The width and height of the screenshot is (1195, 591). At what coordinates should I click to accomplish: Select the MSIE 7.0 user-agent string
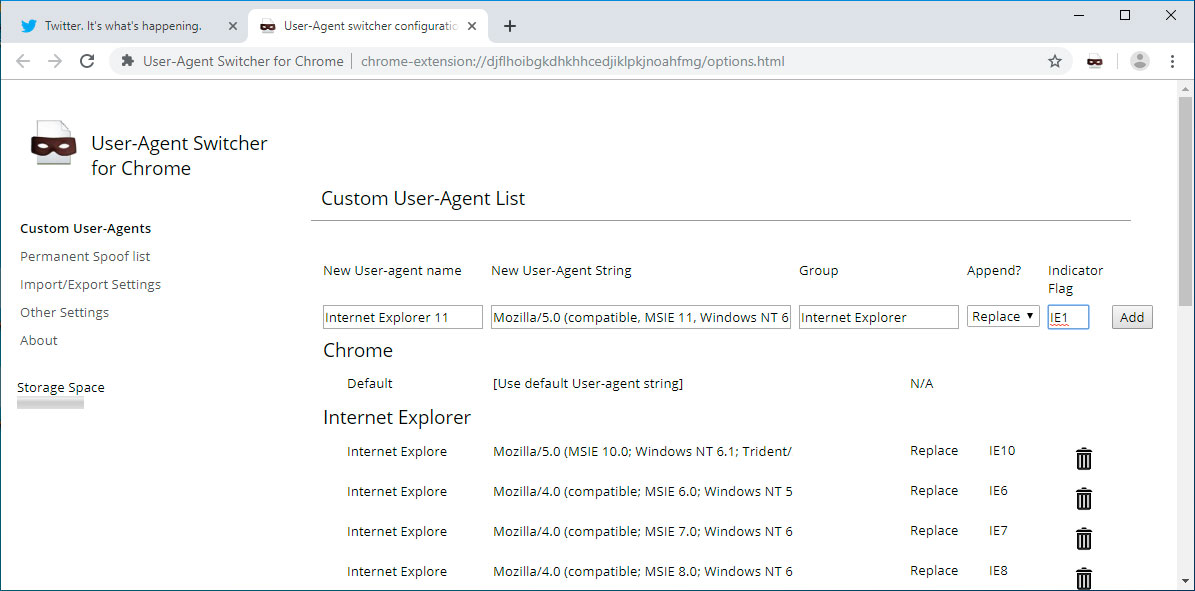(642, 532)
